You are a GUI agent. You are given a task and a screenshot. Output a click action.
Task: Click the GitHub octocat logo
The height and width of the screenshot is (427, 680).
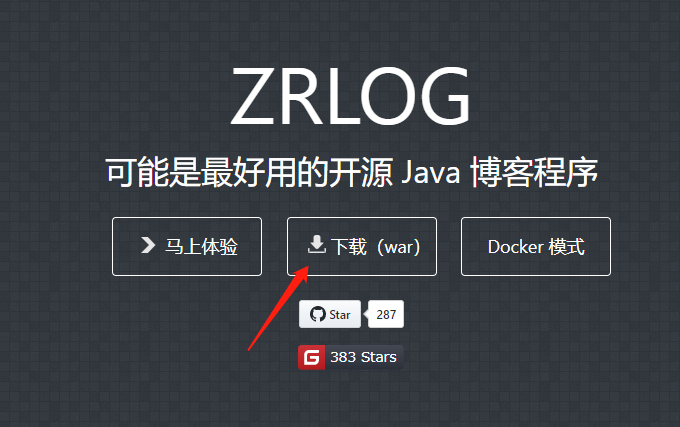pyautogui.click(x=317, y=314)
